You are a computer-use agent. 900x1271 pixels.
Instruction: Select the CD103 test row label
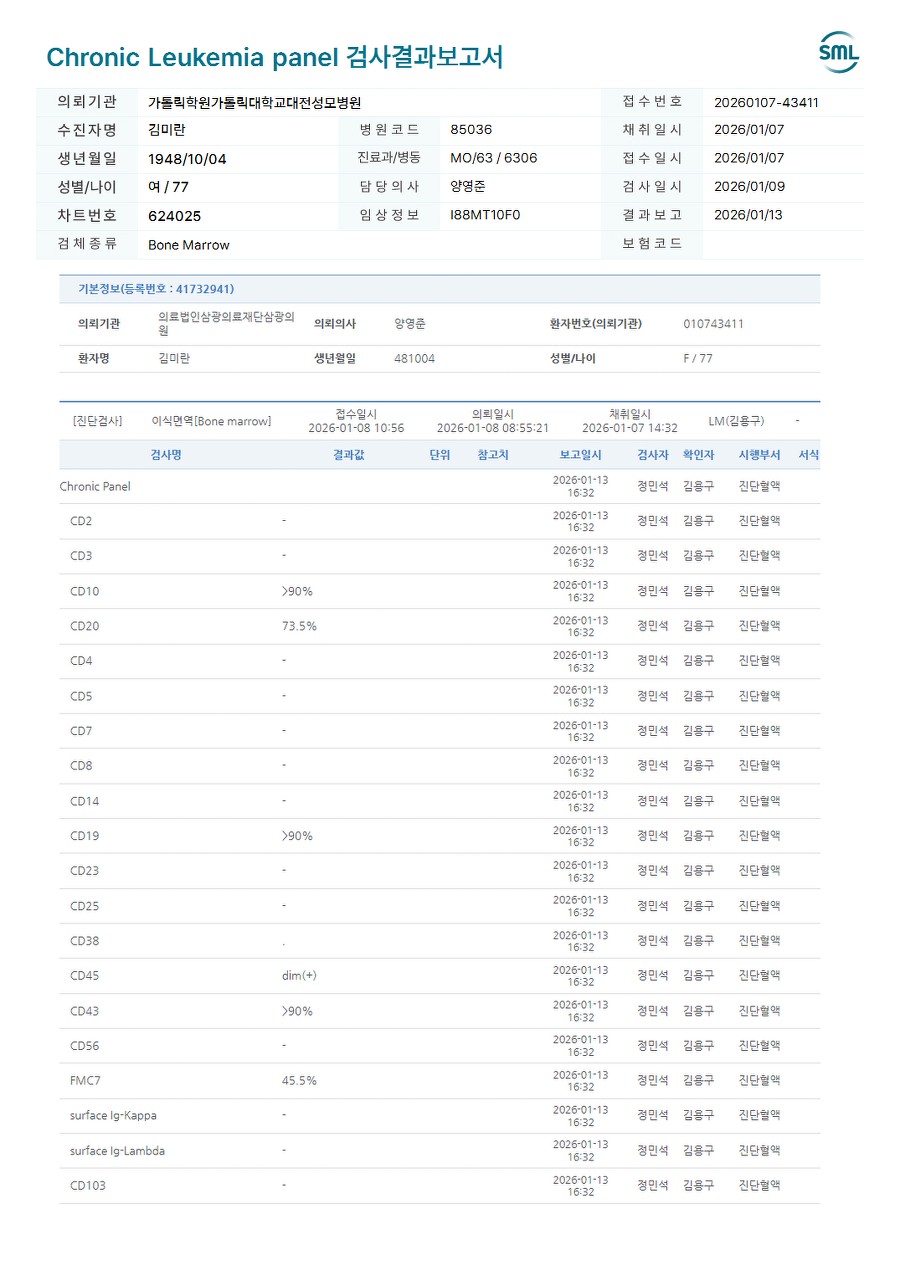[88, 1186]
